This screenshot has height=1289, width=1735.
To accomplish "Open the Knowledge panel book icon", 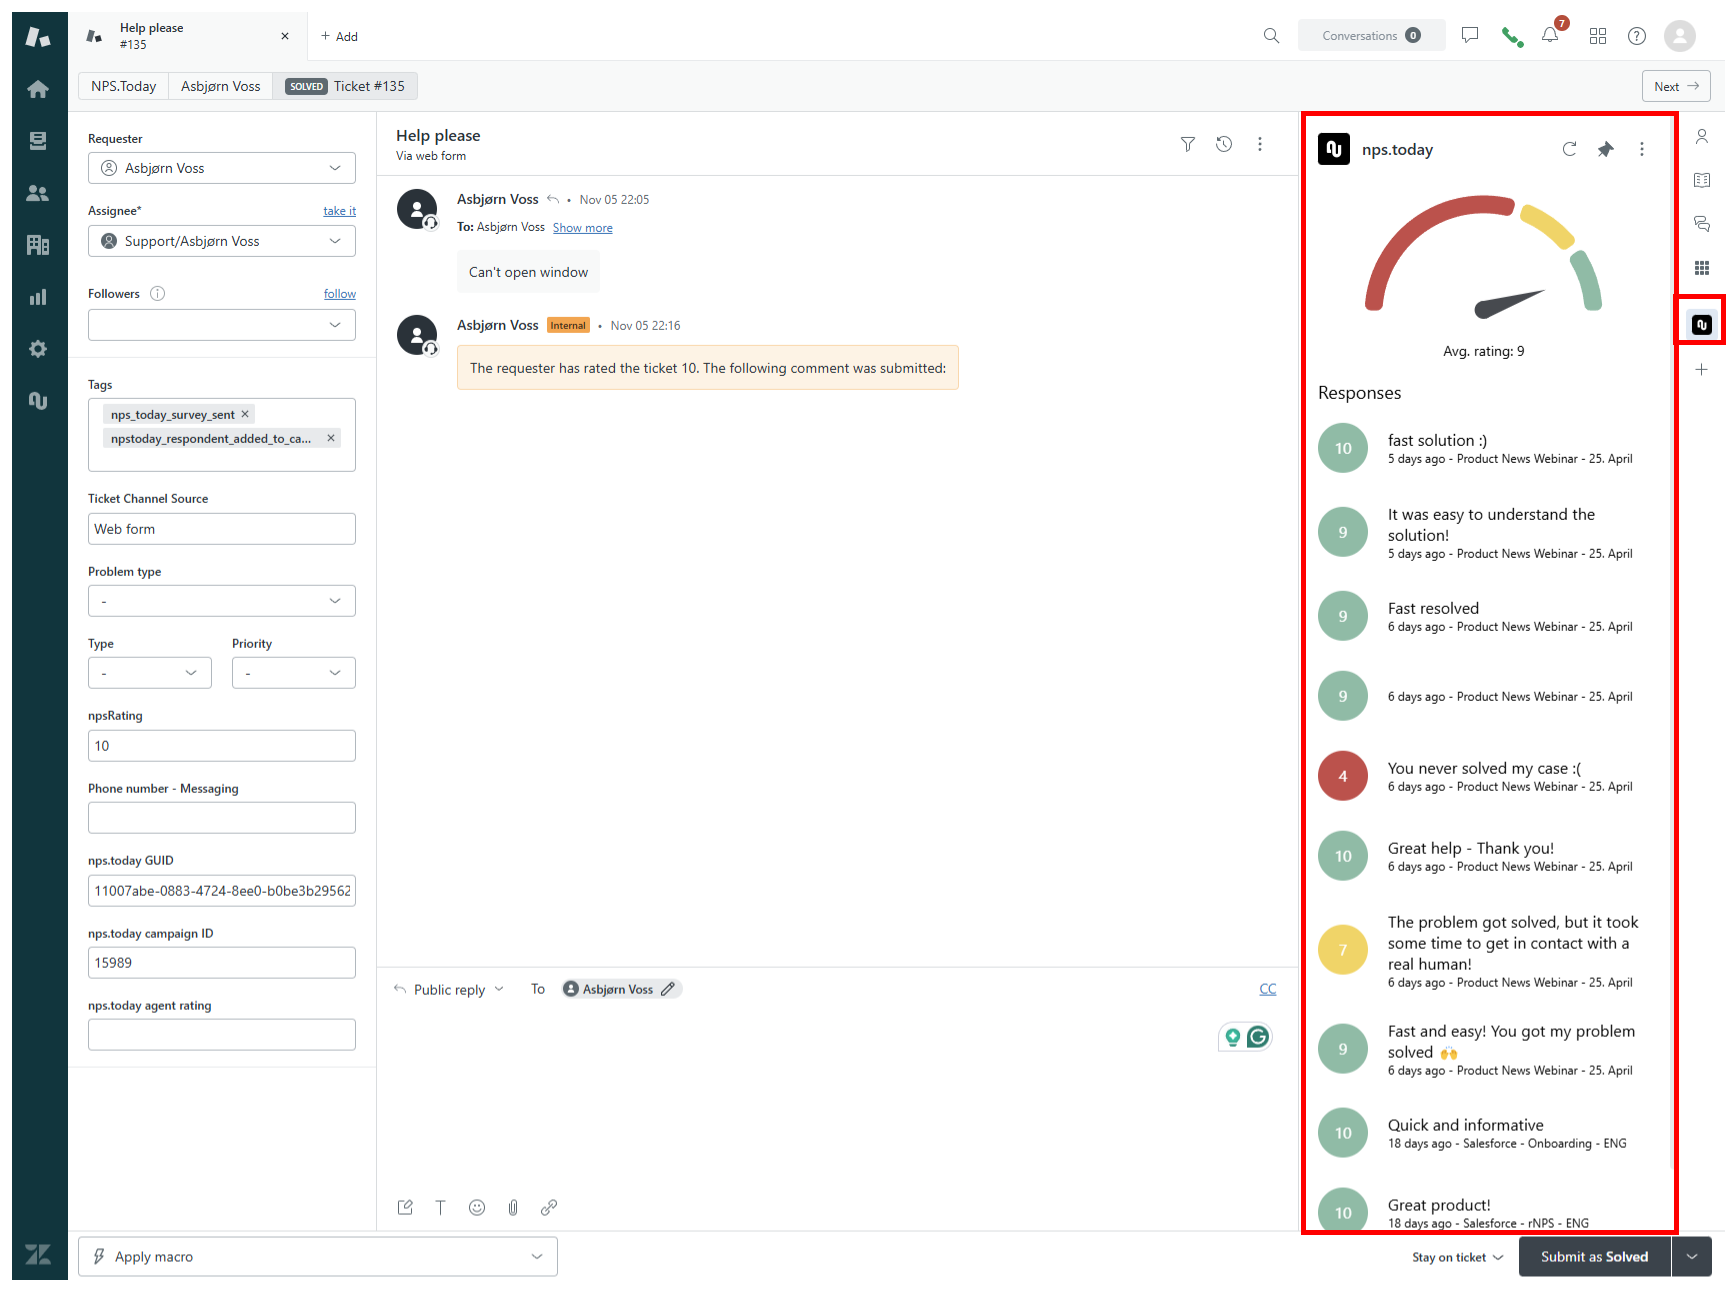I will [1702, 180].
